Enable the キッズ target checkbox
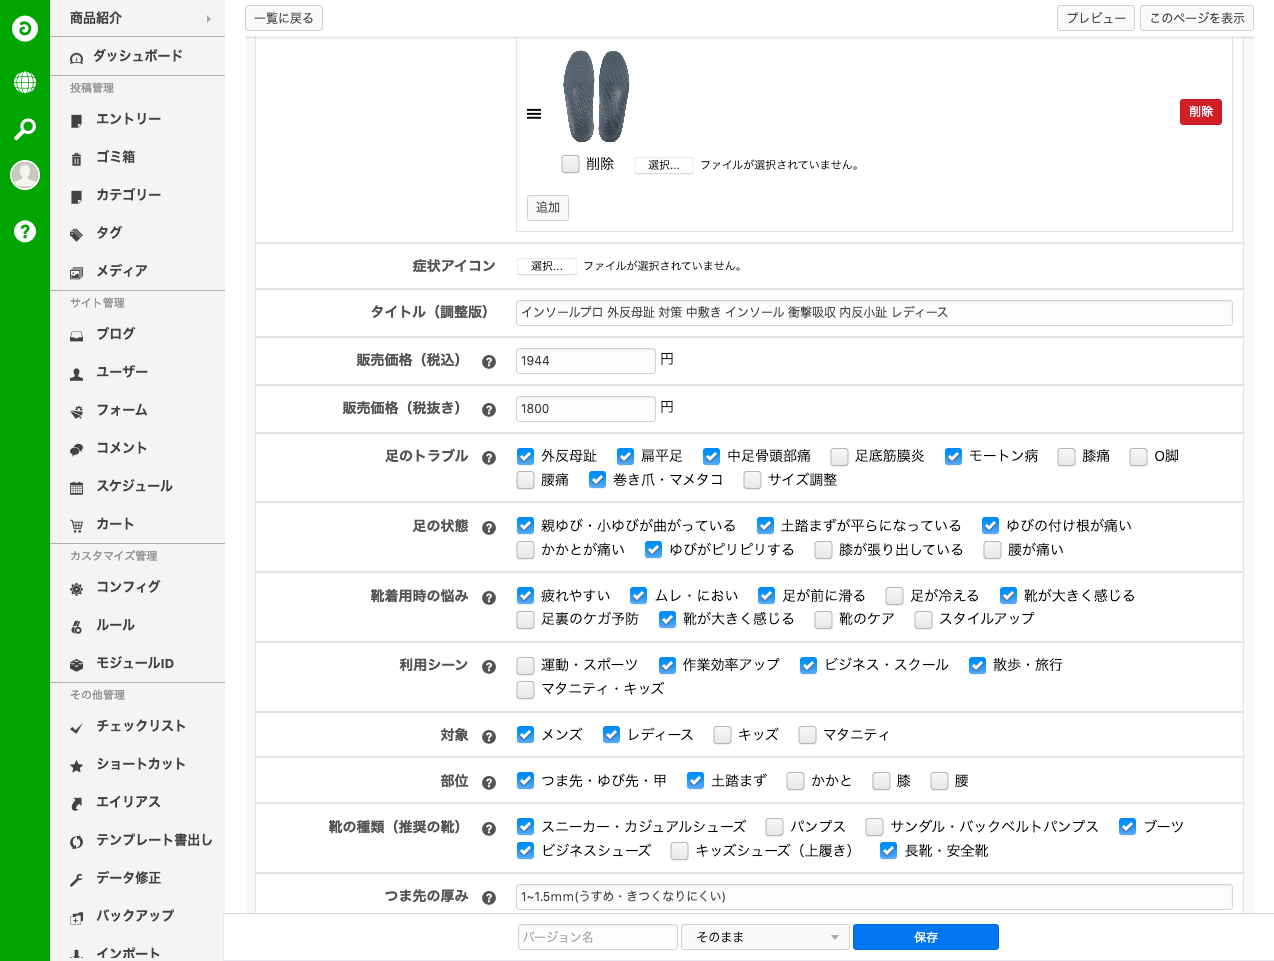 tap(723, 735)
